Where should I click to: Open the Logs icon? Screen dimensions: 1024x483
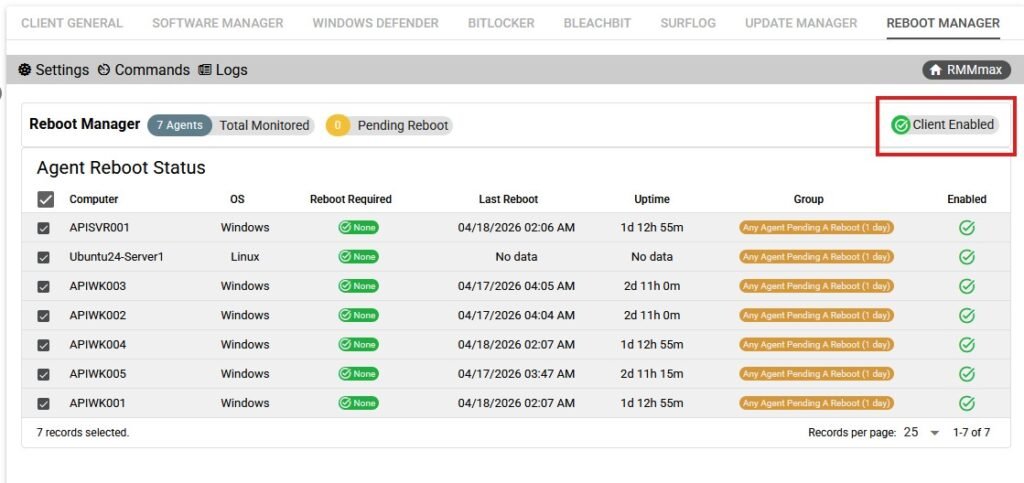click(205, 70)
